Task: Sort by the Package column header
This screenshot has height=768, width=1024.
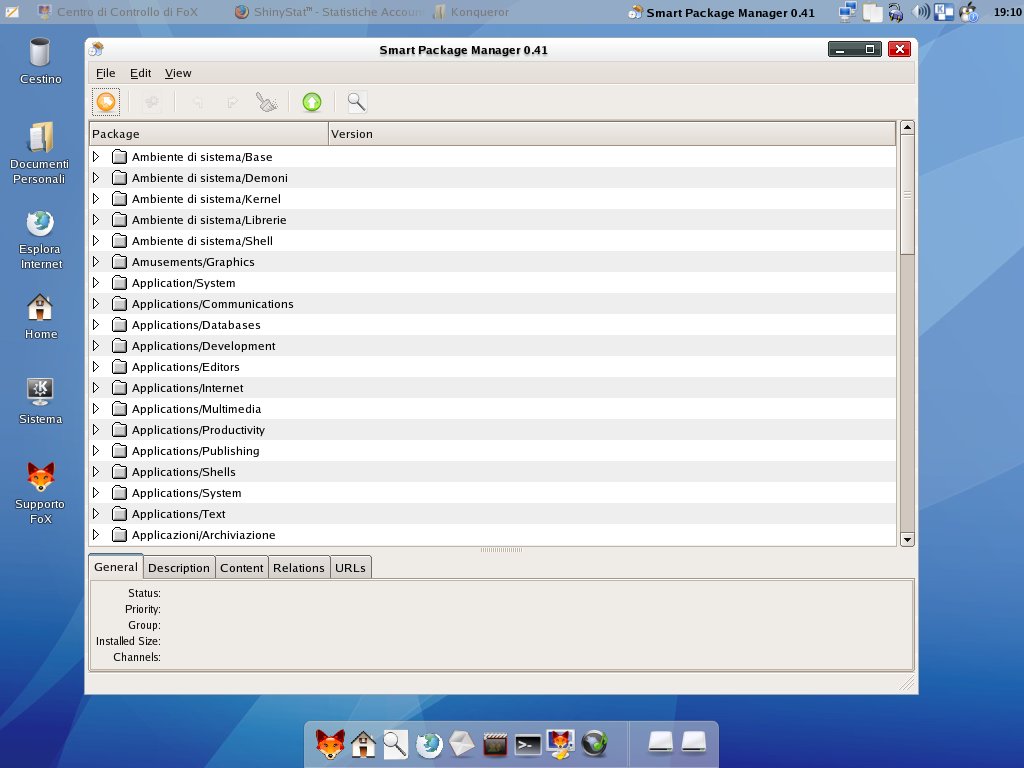Action: tap(208, 134)
